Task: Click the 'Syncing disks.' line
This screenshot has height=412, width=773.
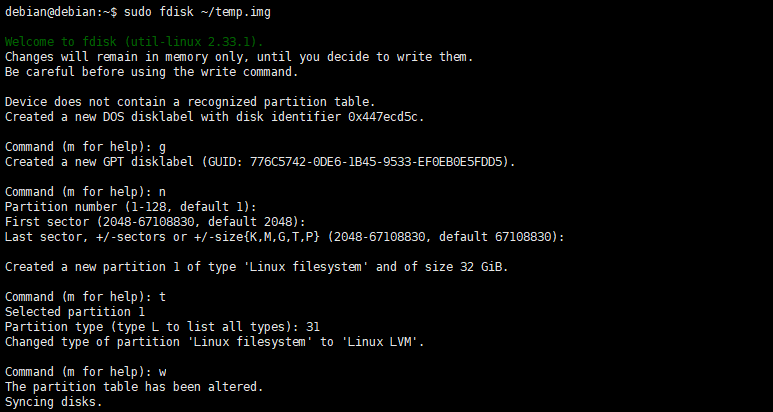Action: click(53, 401)
